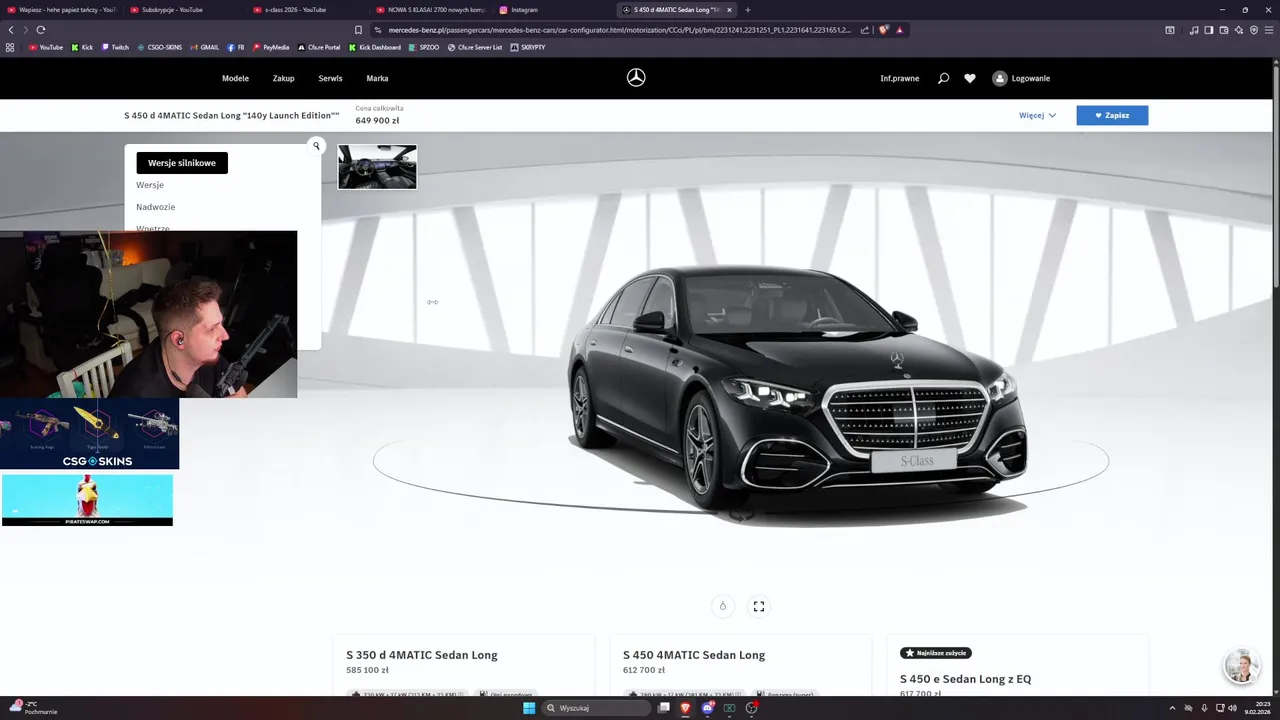This screenshot has width=1280, height=720.
Task: Go back in browser history
Action: click(11, 30)
